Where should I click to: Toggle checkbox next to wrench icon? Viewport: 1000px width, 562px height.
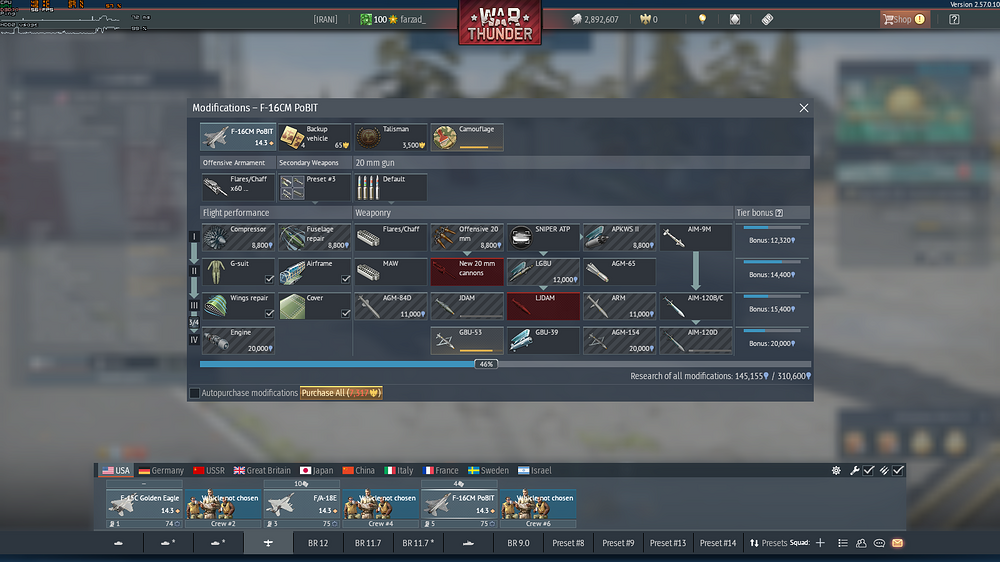869,470
